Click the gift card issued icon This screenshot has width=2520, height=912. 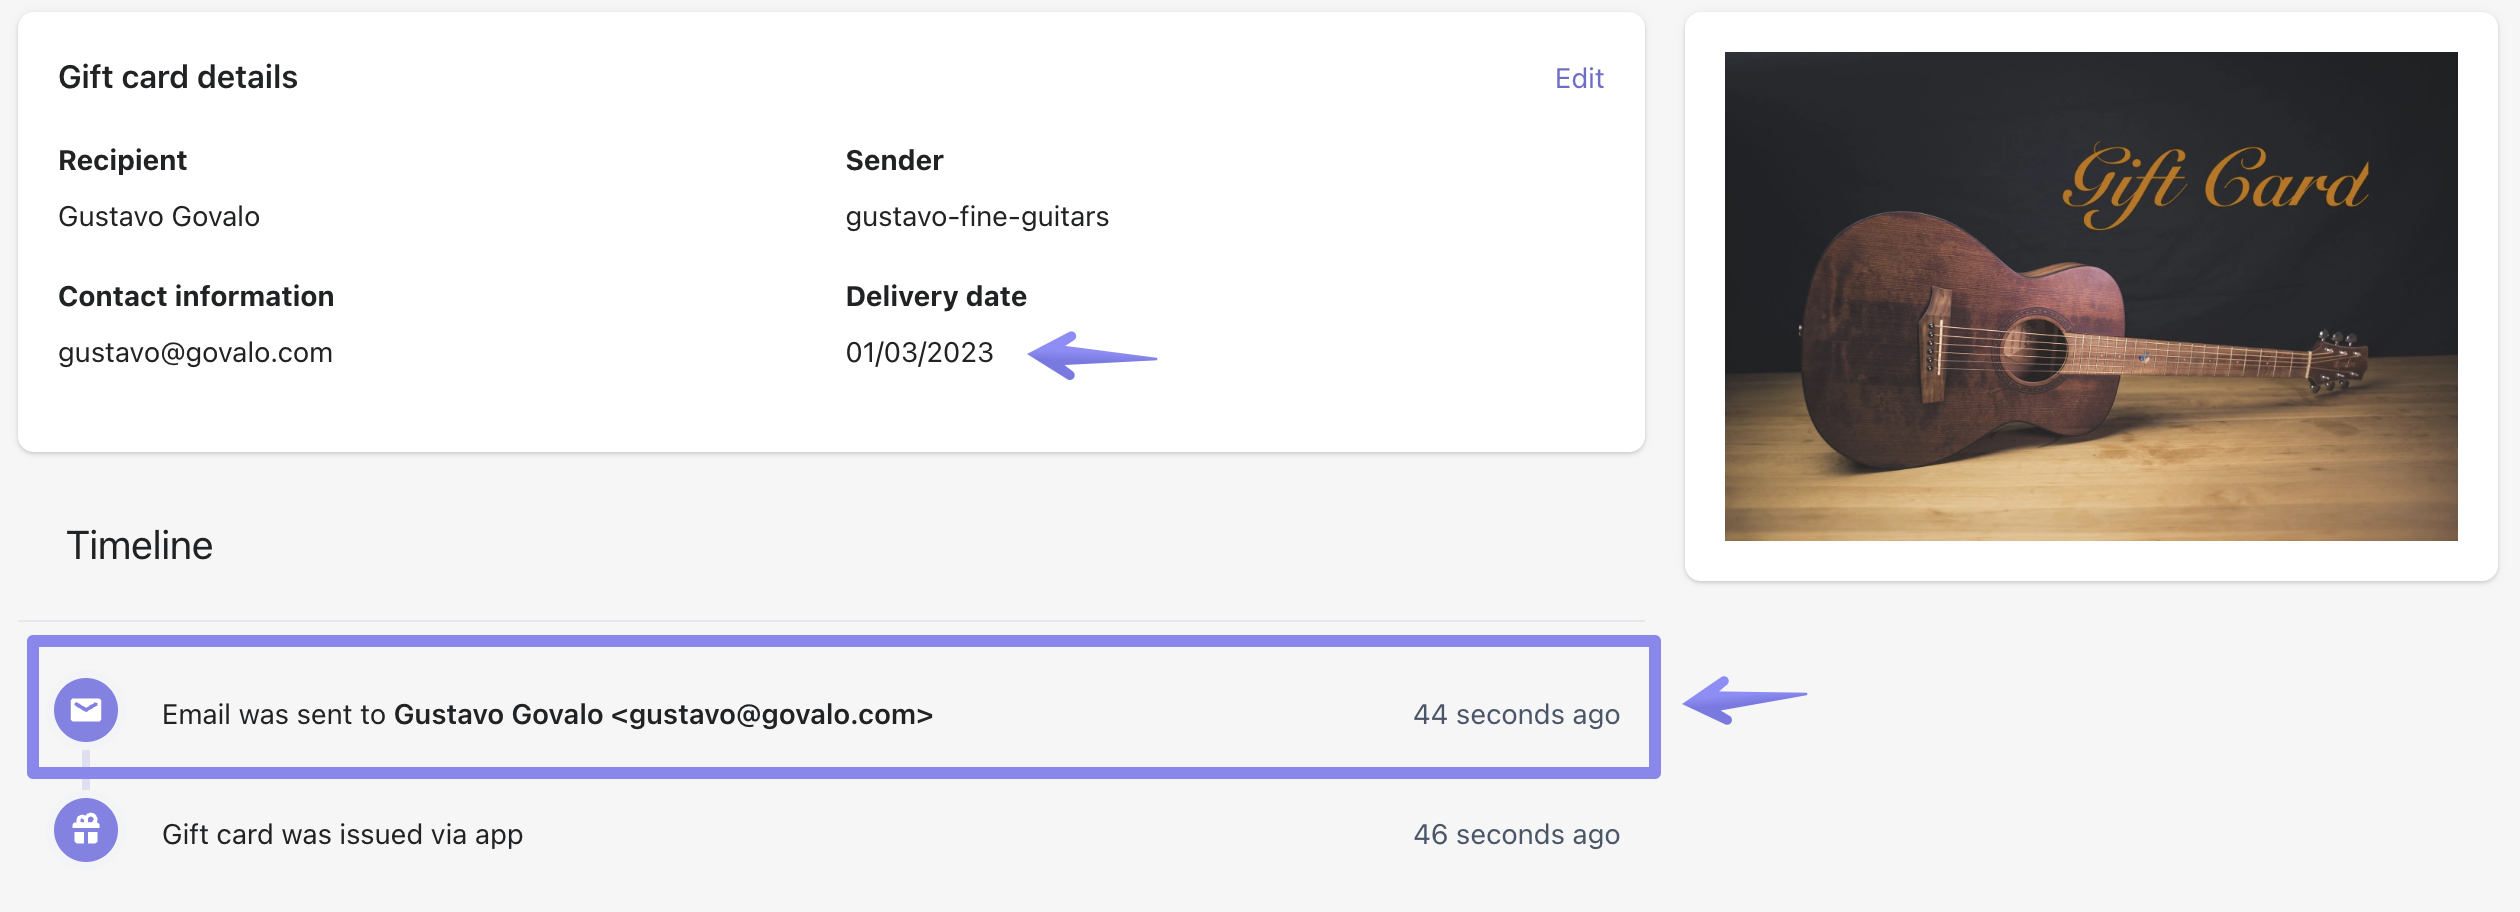86,830
